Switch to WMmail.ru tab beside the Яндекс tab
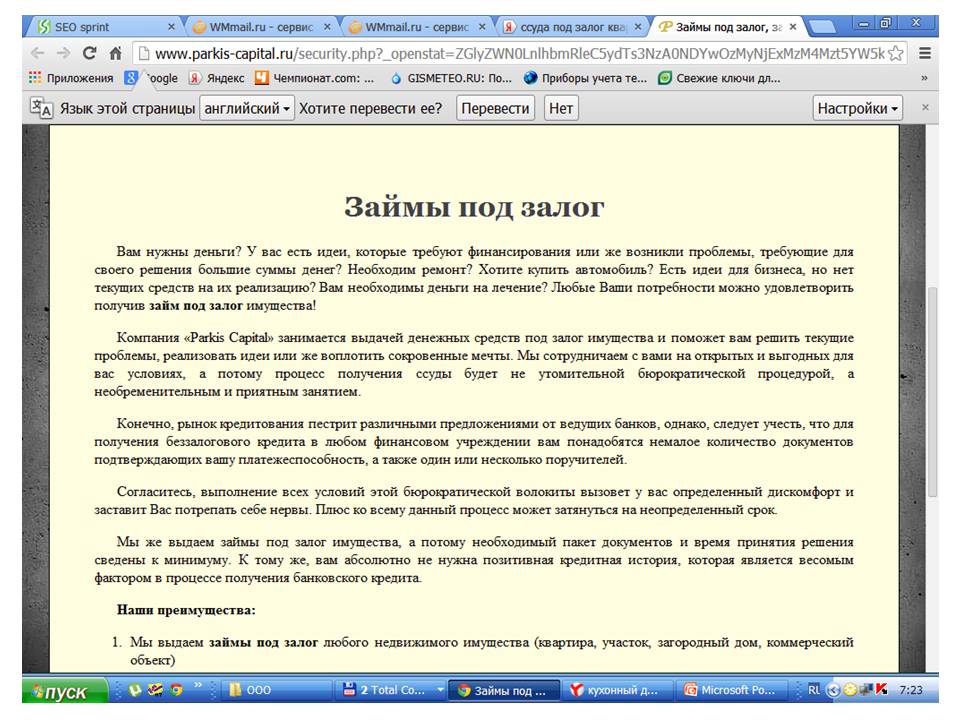Screen dimensions: 960x720 [x=416, y=27]
